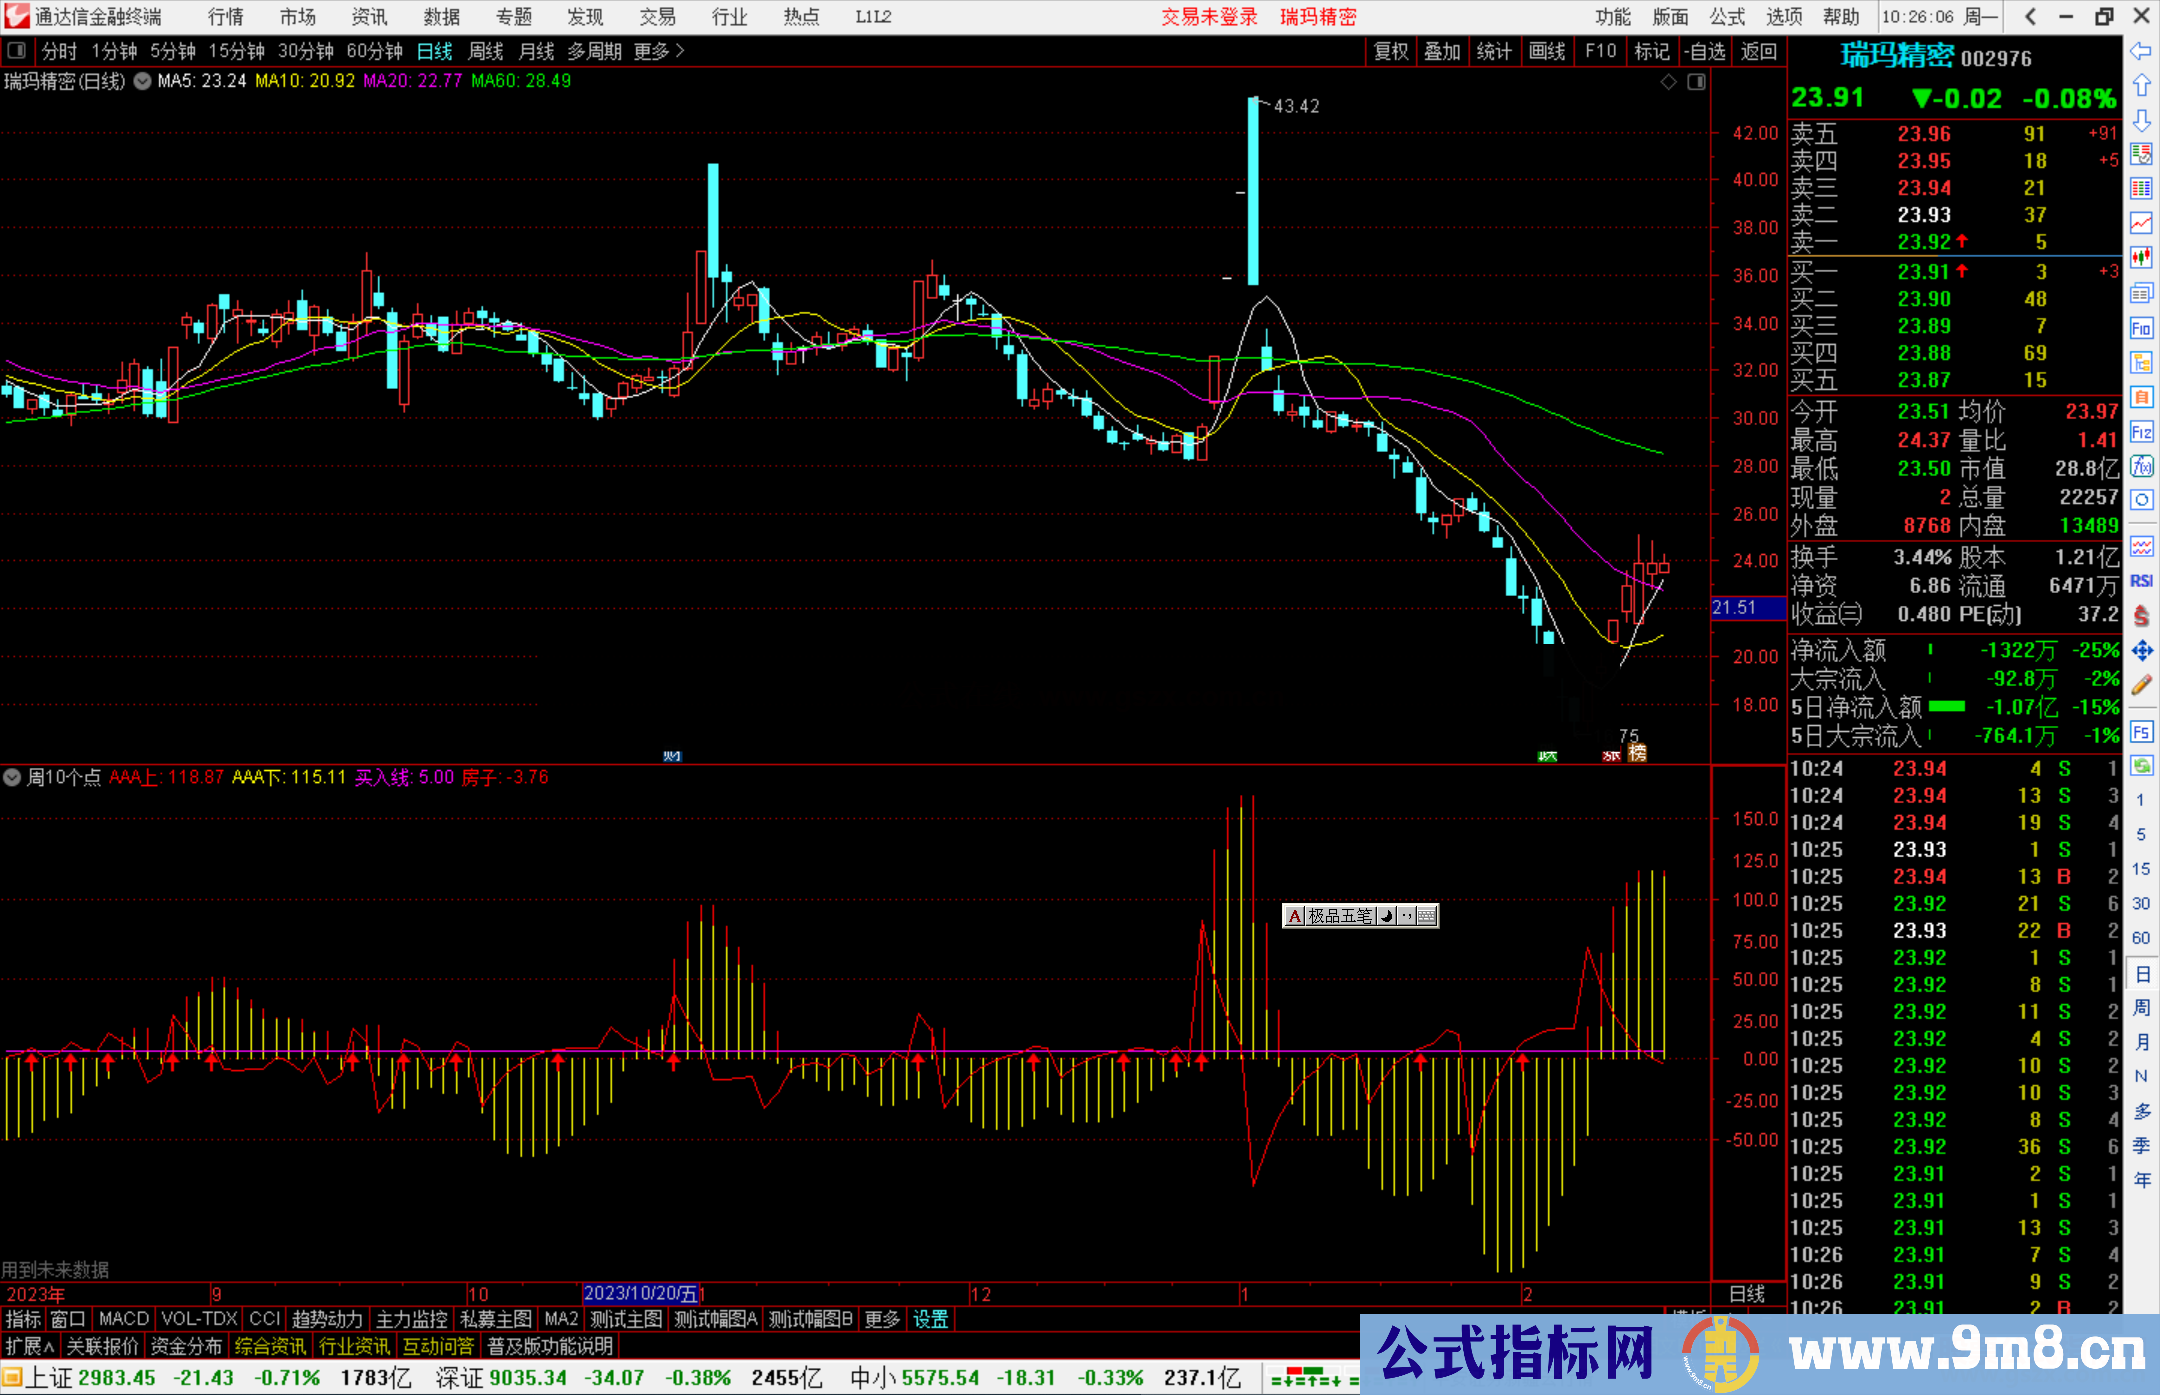Click the F10 company info sidebar icon

click(2141, 328)
